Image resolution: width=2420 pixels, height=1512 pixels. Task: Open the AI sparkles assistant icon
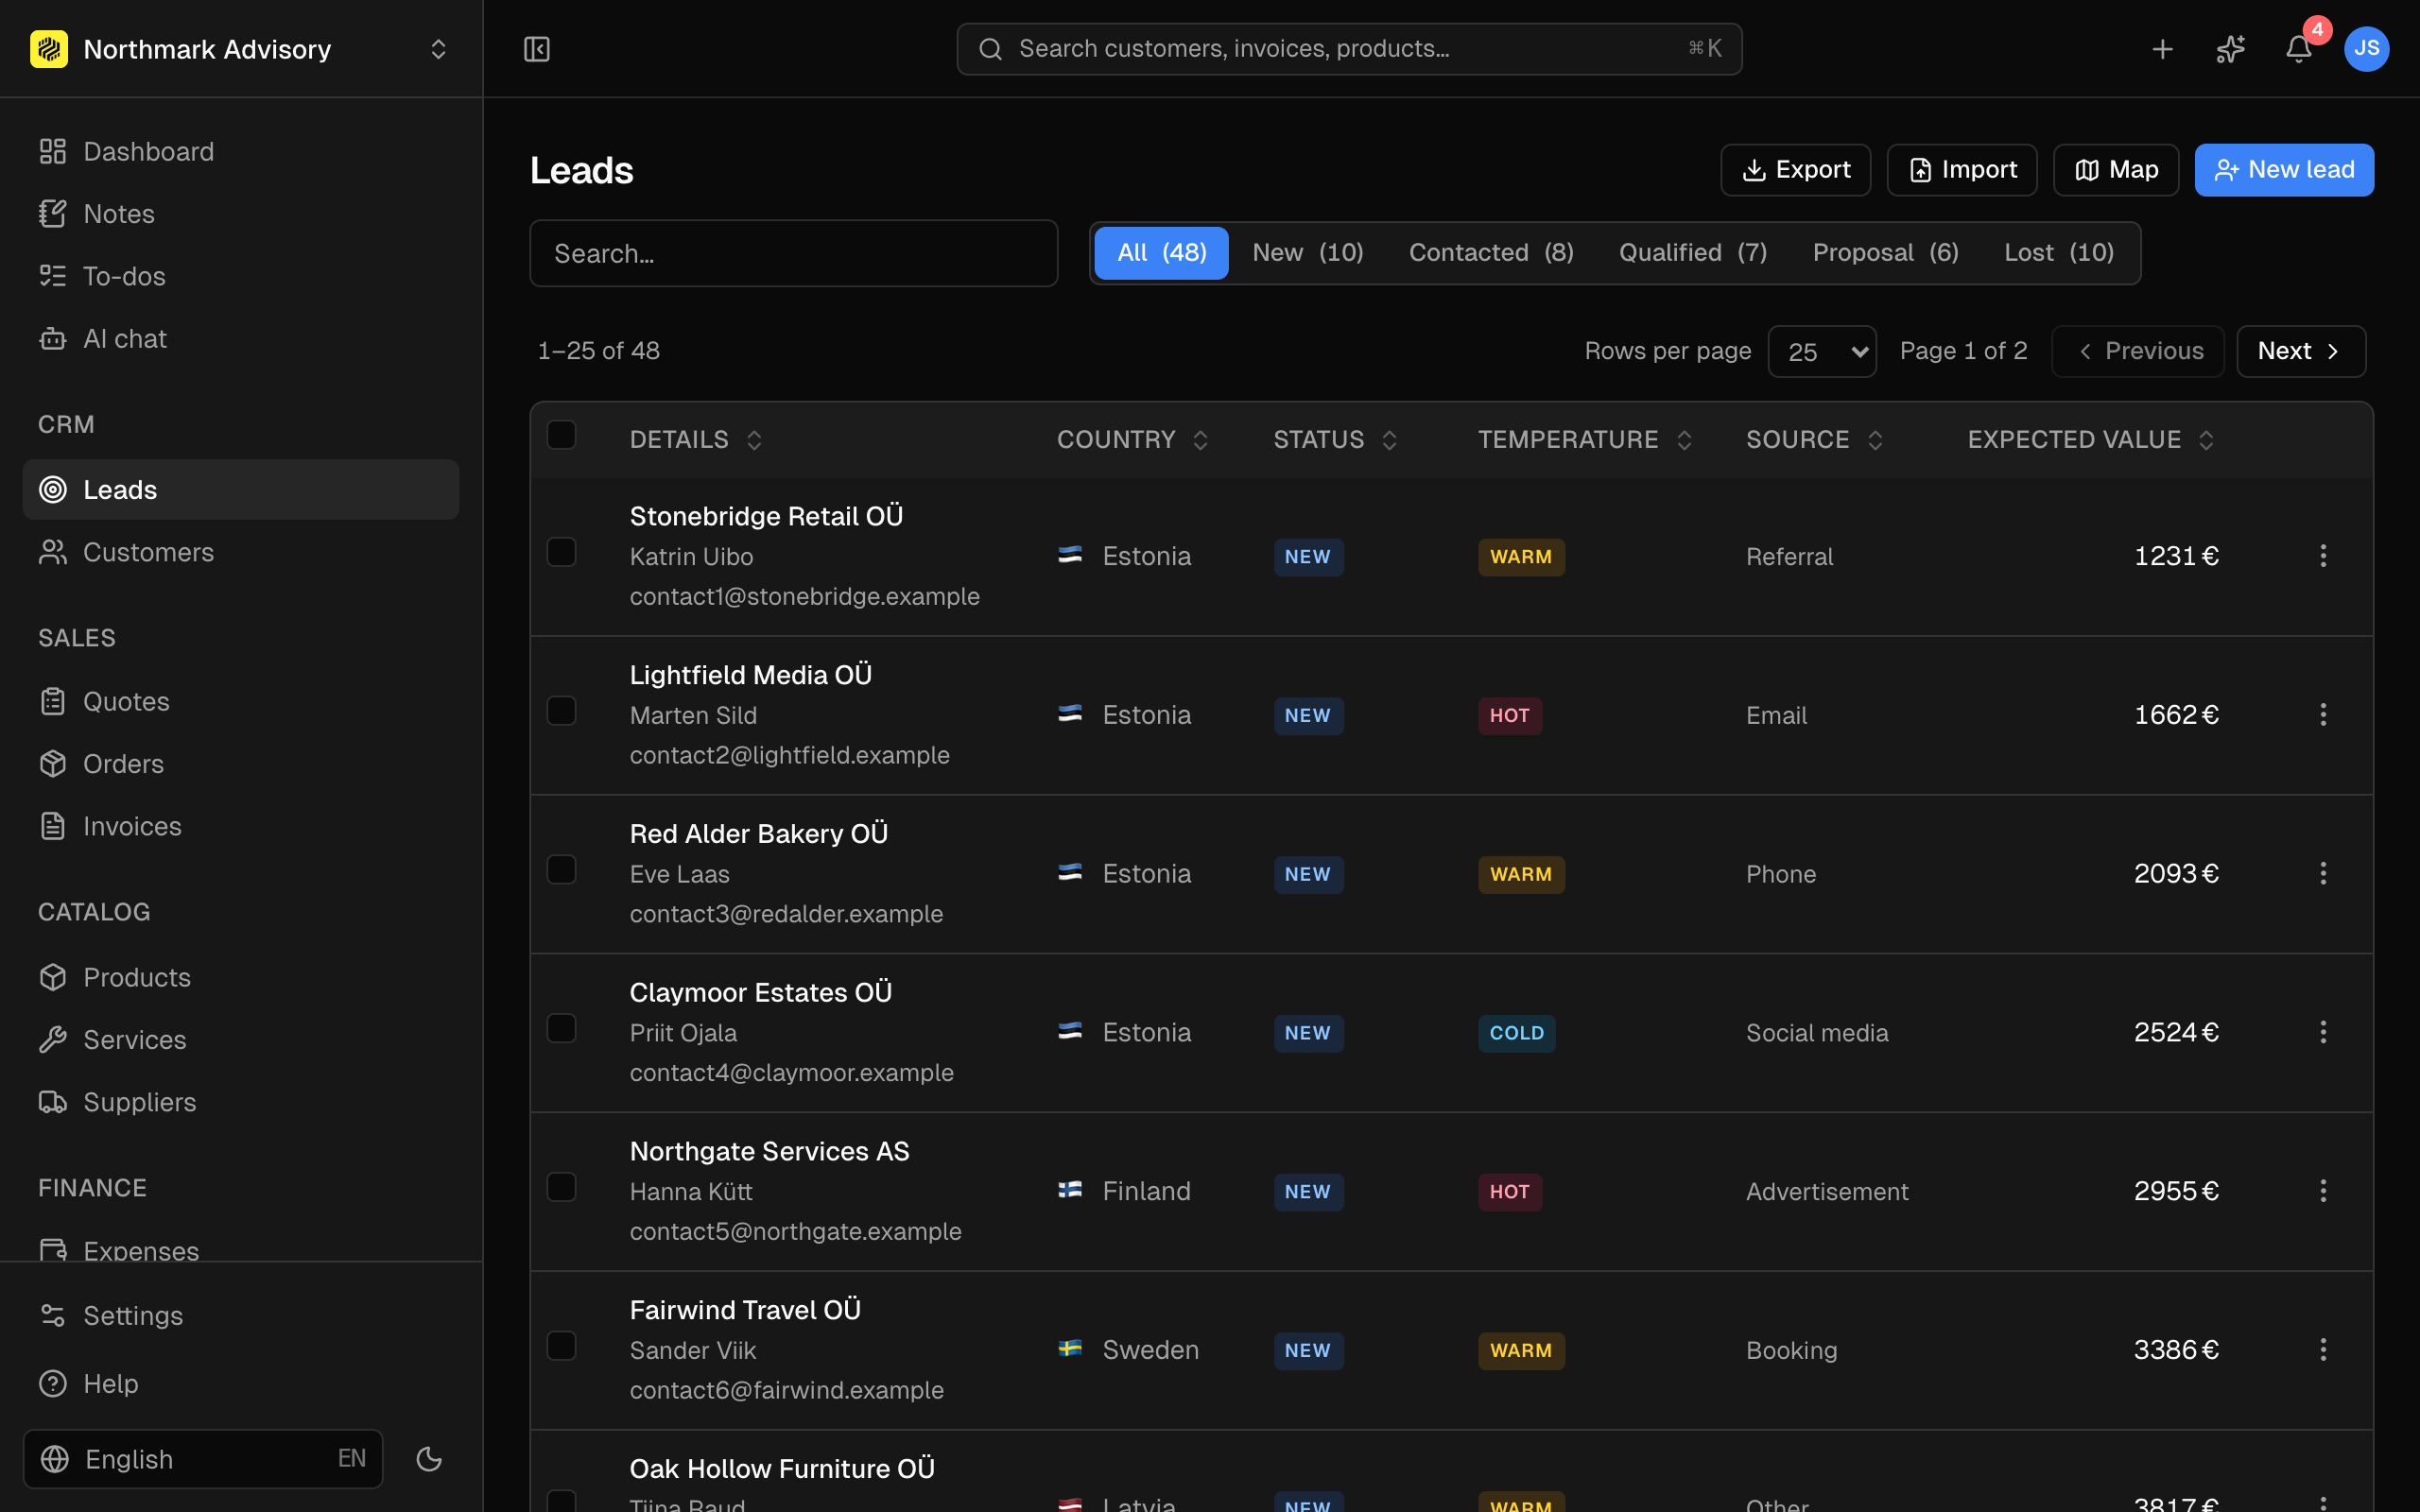pyautogui.click(x=2230, y=49)
